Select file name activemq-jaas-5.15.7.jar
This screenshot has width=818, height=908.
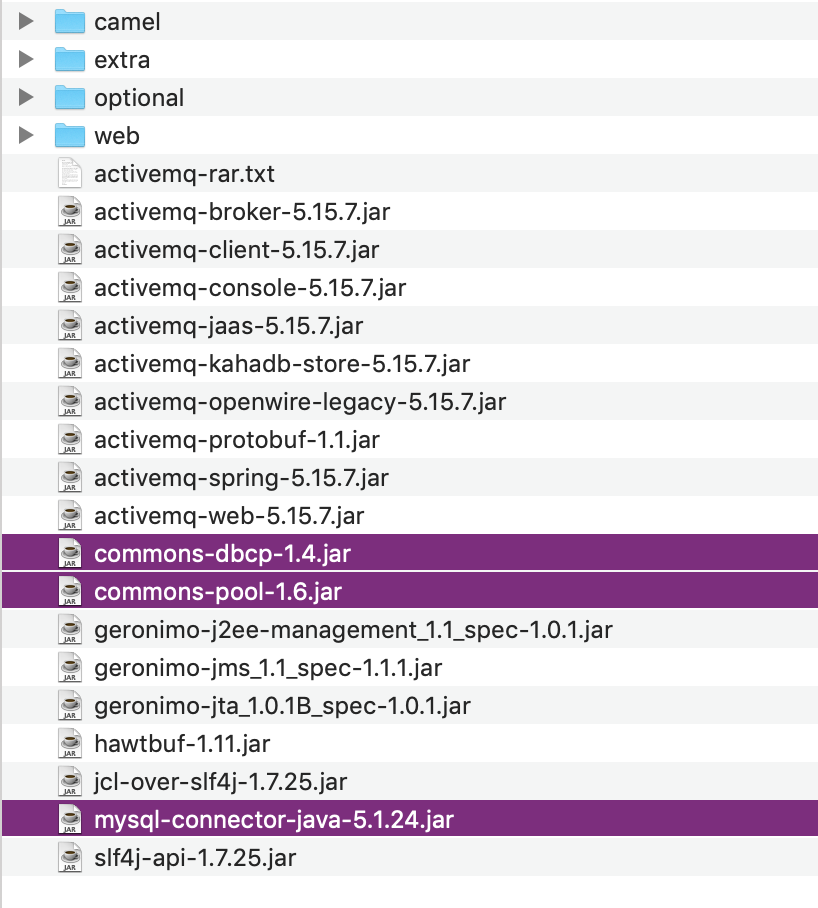[229, 327]
